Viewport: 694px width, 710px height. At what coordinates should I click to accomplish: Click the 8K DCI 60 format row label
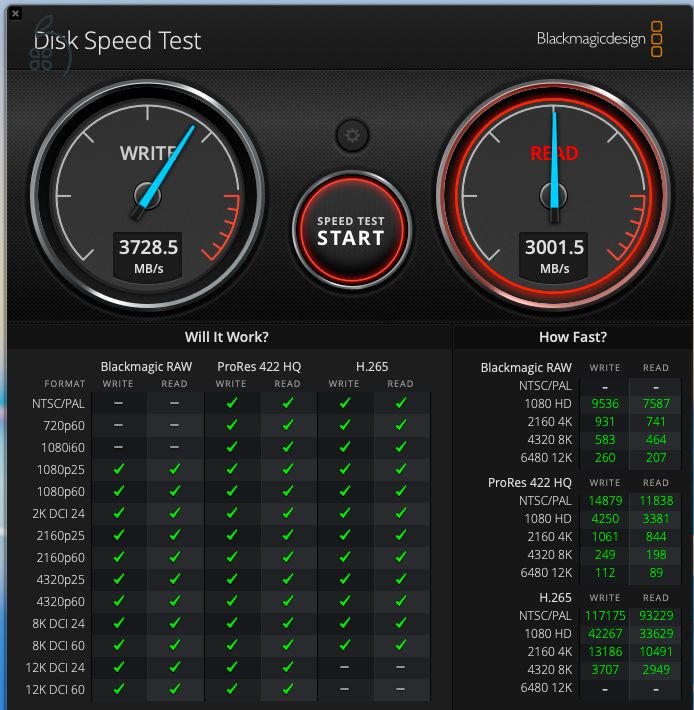(x=58, y=645)
